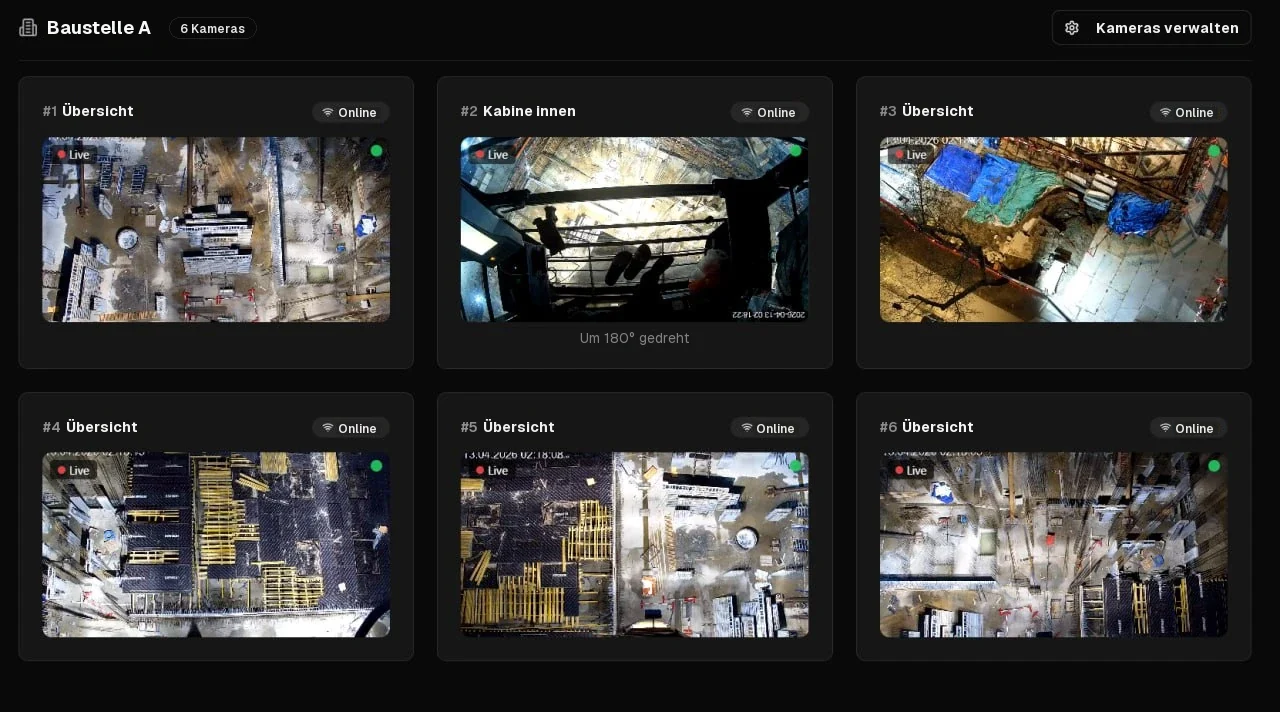Click the Online badge on camera #2
The height and width of the screenshot is (712, 1280).
pos(769,112)
